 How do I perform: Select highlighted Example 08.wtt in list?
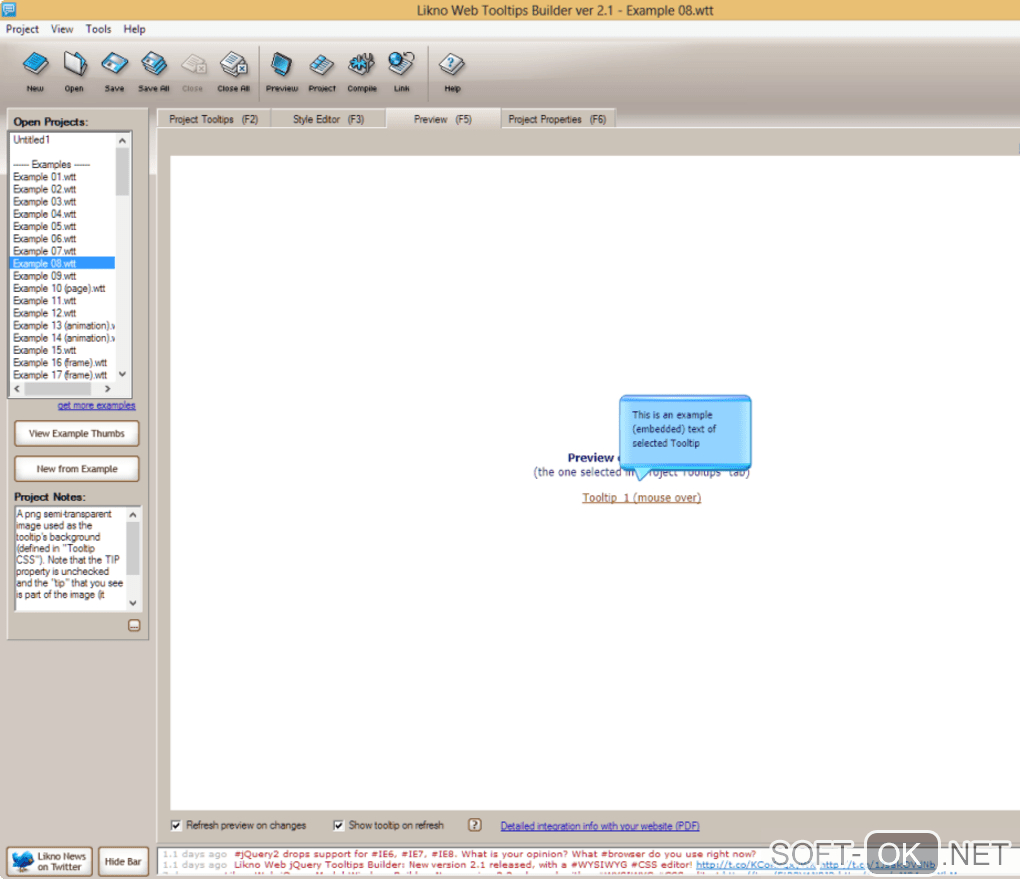coord(62,264)
